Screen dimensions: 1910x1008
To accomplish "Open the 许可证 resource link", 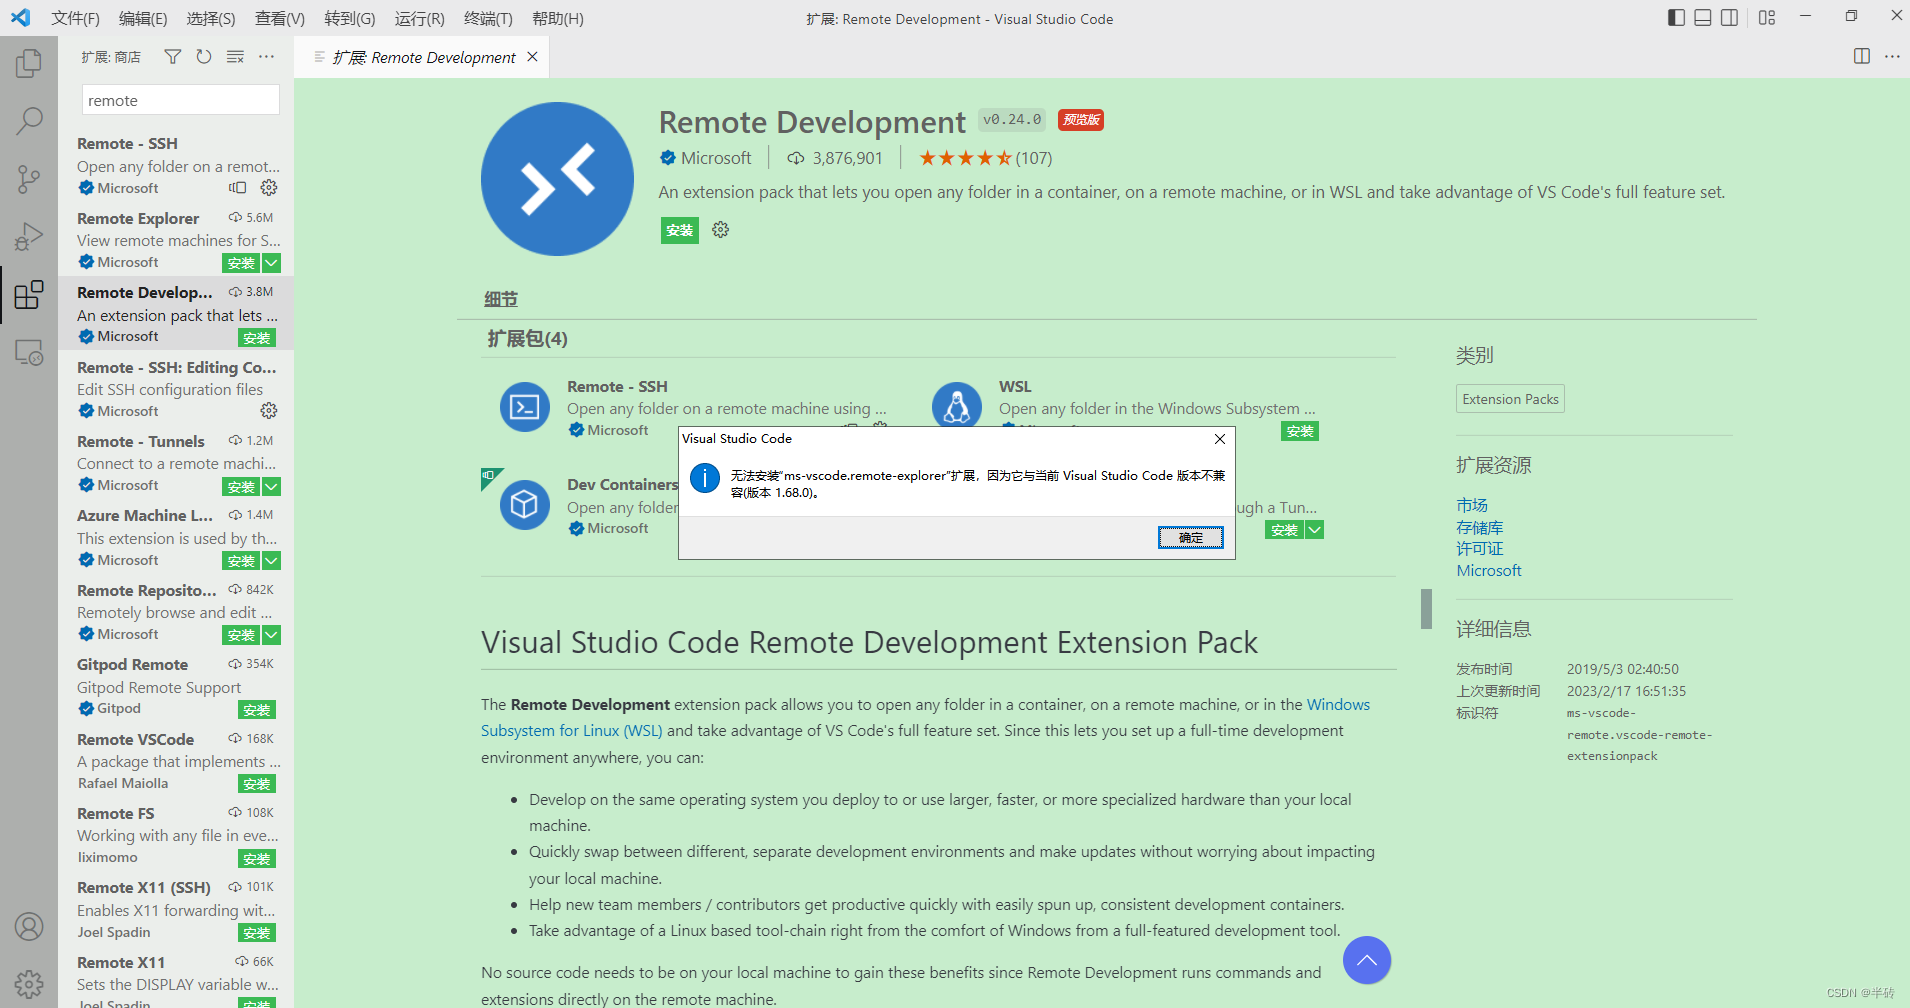I will coord(1480,548).
